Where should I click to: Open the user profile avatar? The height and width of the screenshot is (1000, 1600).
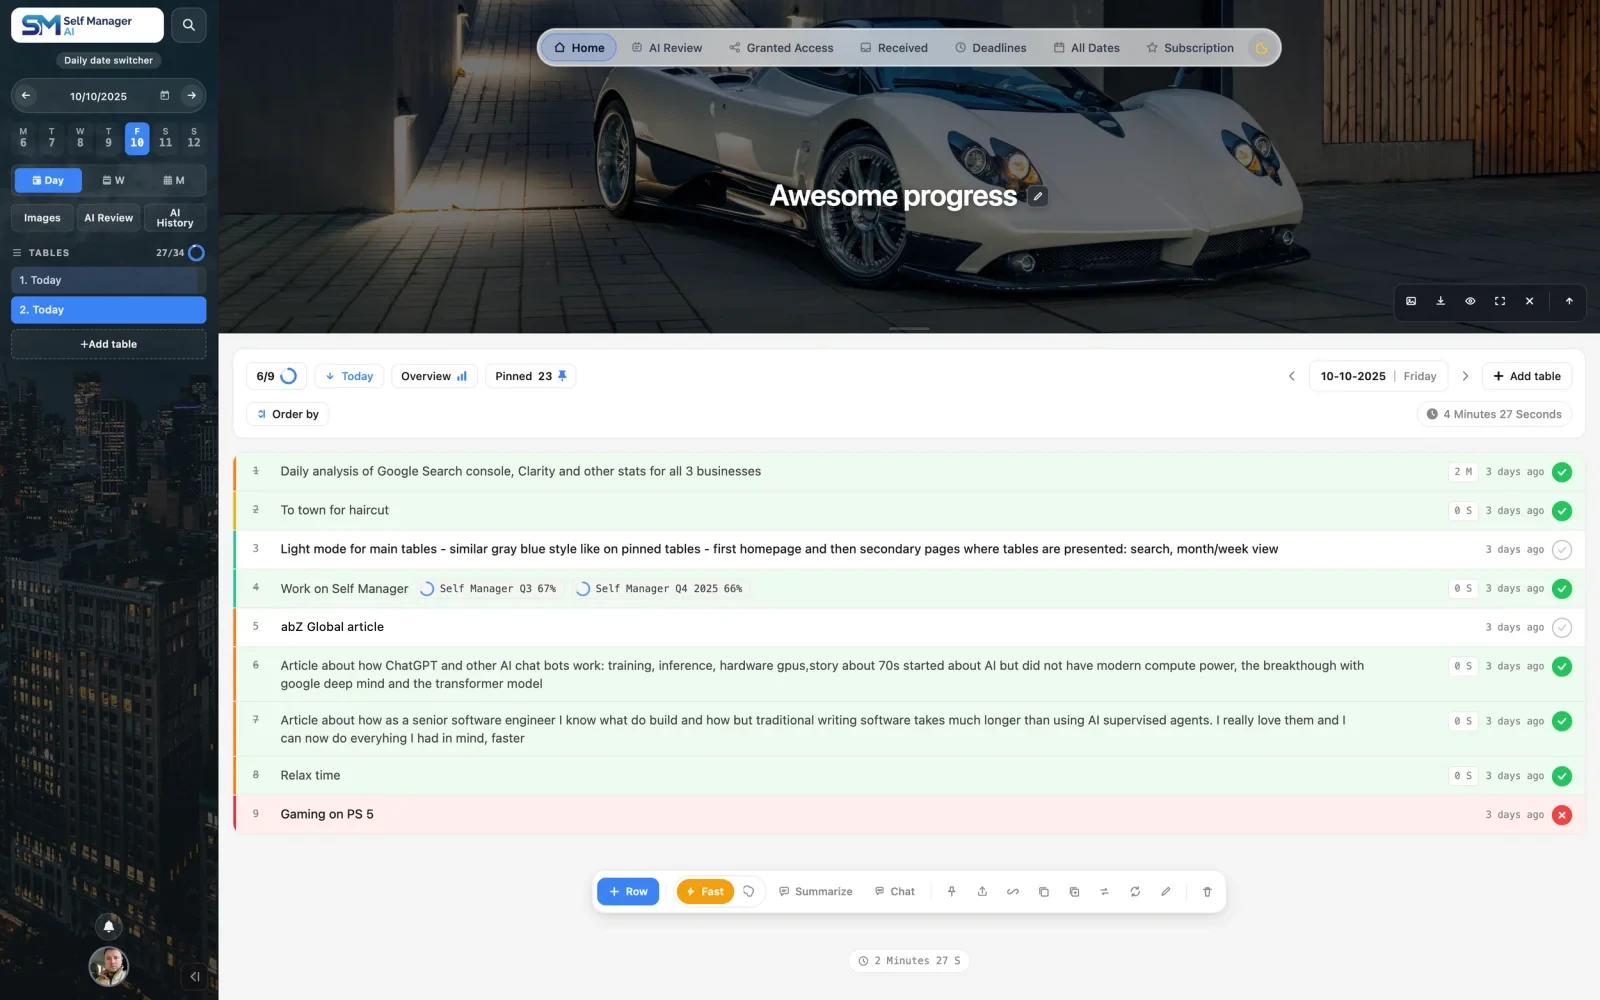(x=109, y=966)
